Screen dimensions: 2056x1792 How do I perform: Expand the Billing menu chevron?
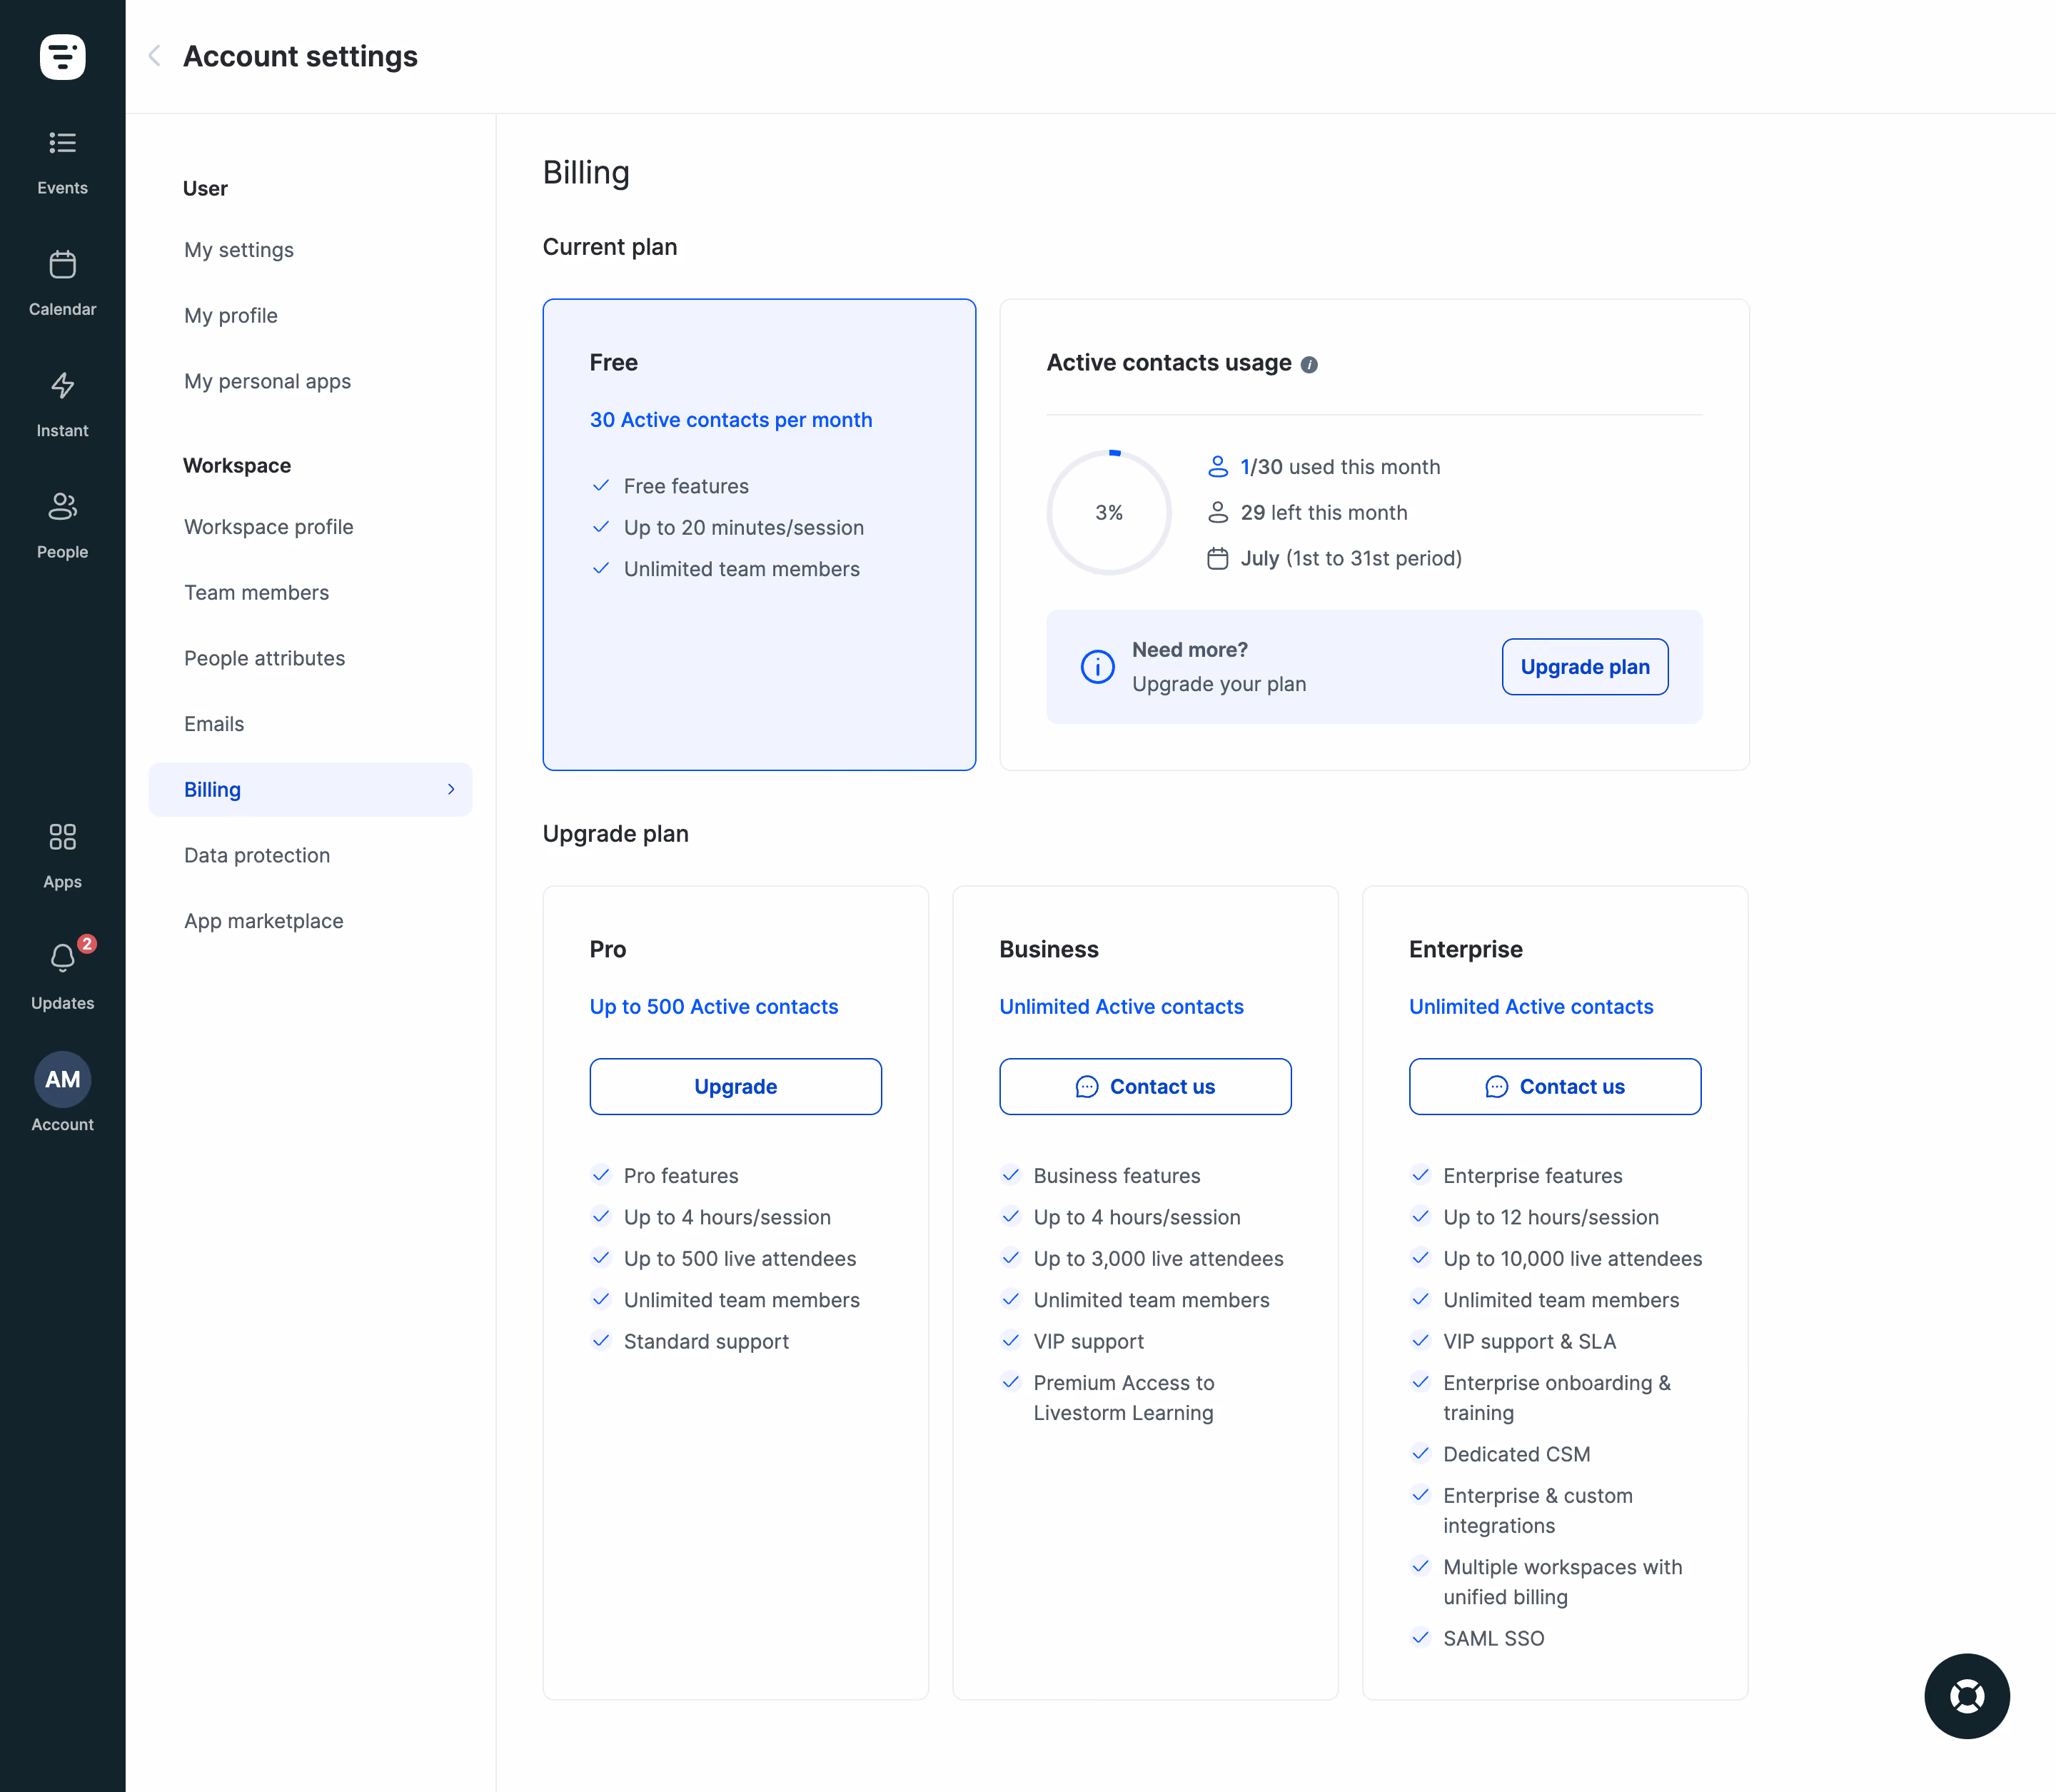click(451, 789)
